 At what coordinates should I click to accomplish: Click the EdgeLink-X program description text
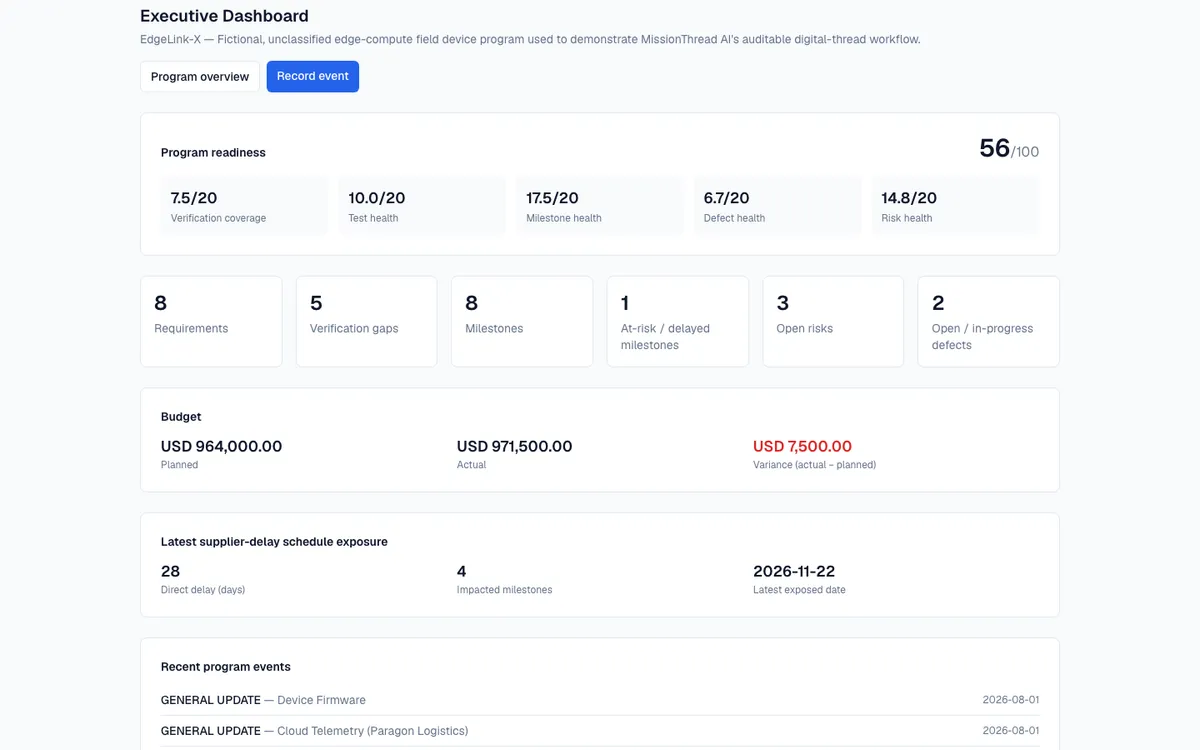[x=530, y=40]
